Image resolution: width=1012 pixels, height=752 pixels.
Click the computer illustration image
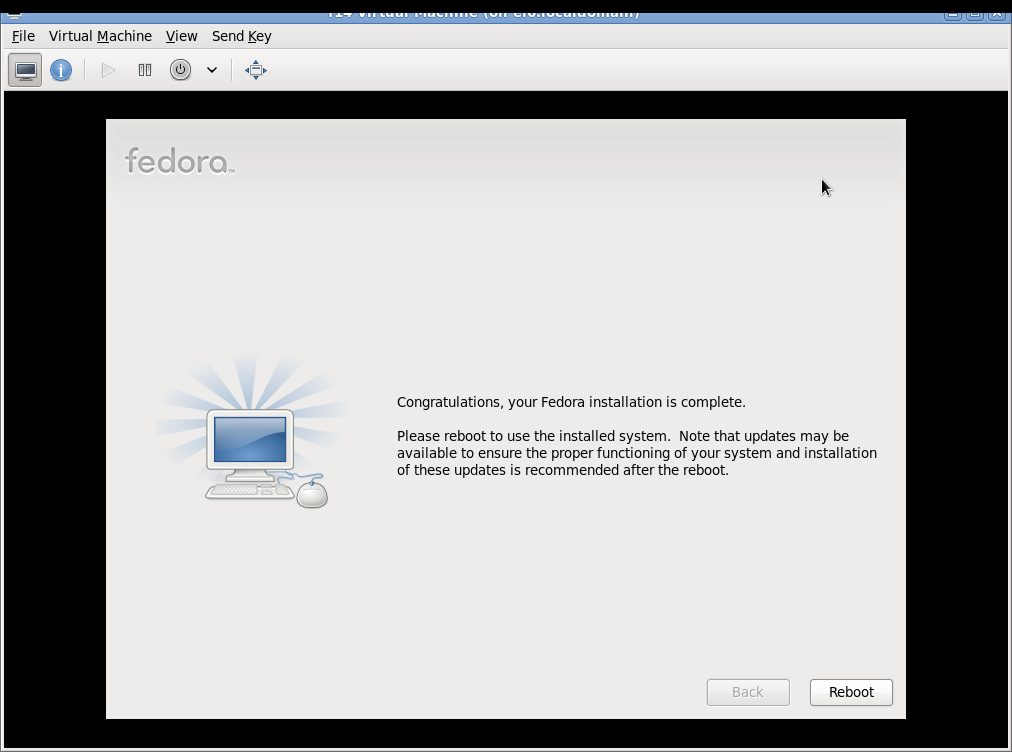(253, 431)
